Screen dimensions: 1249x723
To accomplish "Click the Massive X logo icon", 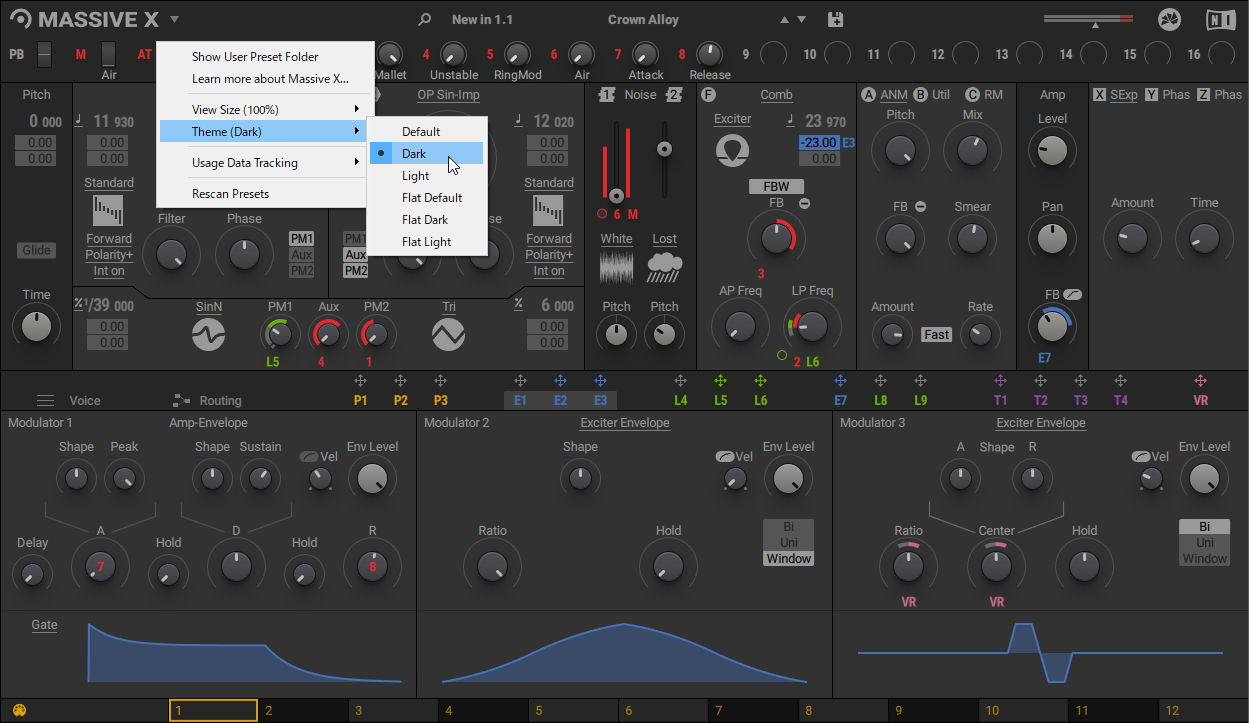I will coord(20,19).
